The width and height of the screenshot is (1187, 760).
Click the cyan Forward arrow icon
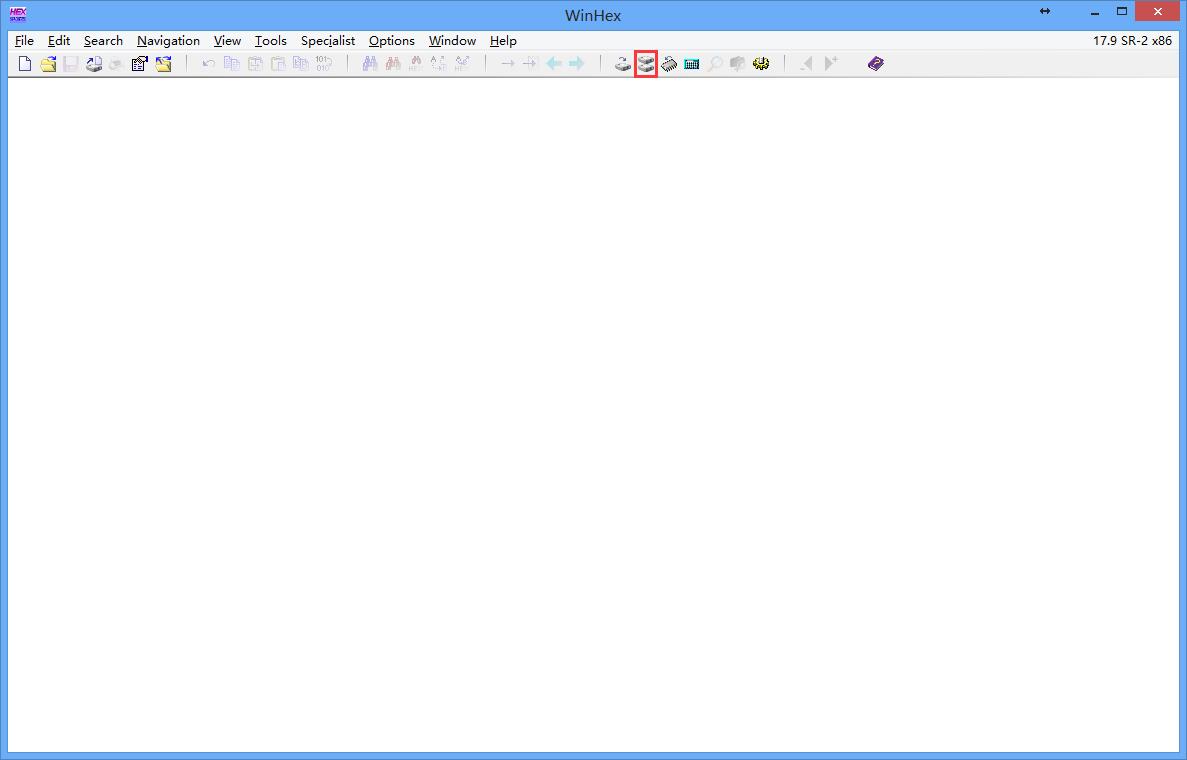tap(577, 64)
